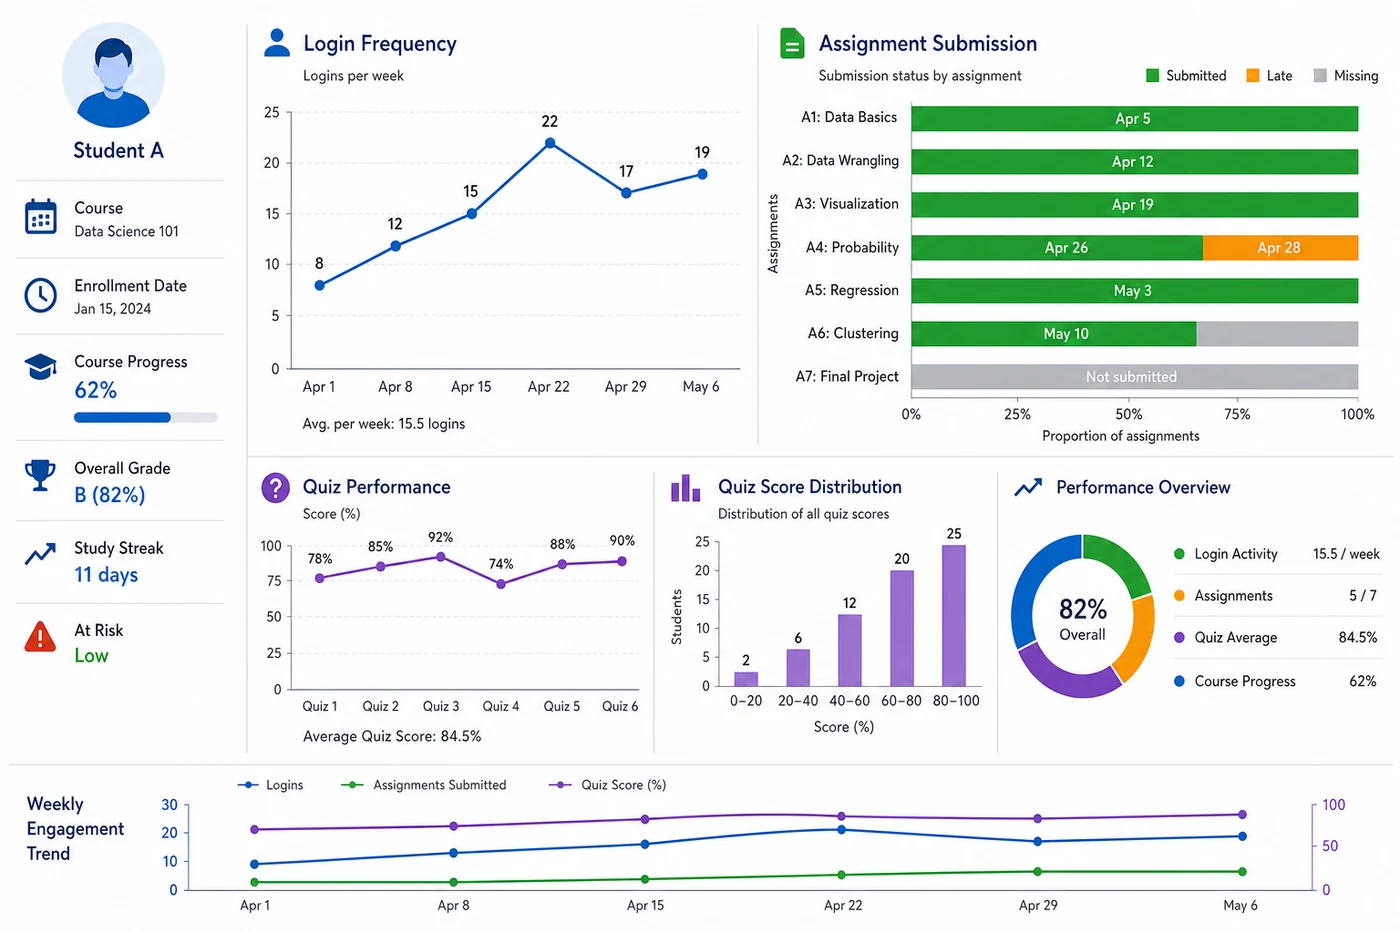The width and height of the screenshot is (1400, 933).
Task: Click the B (82%) overall grade value
Action: point(110,495)
